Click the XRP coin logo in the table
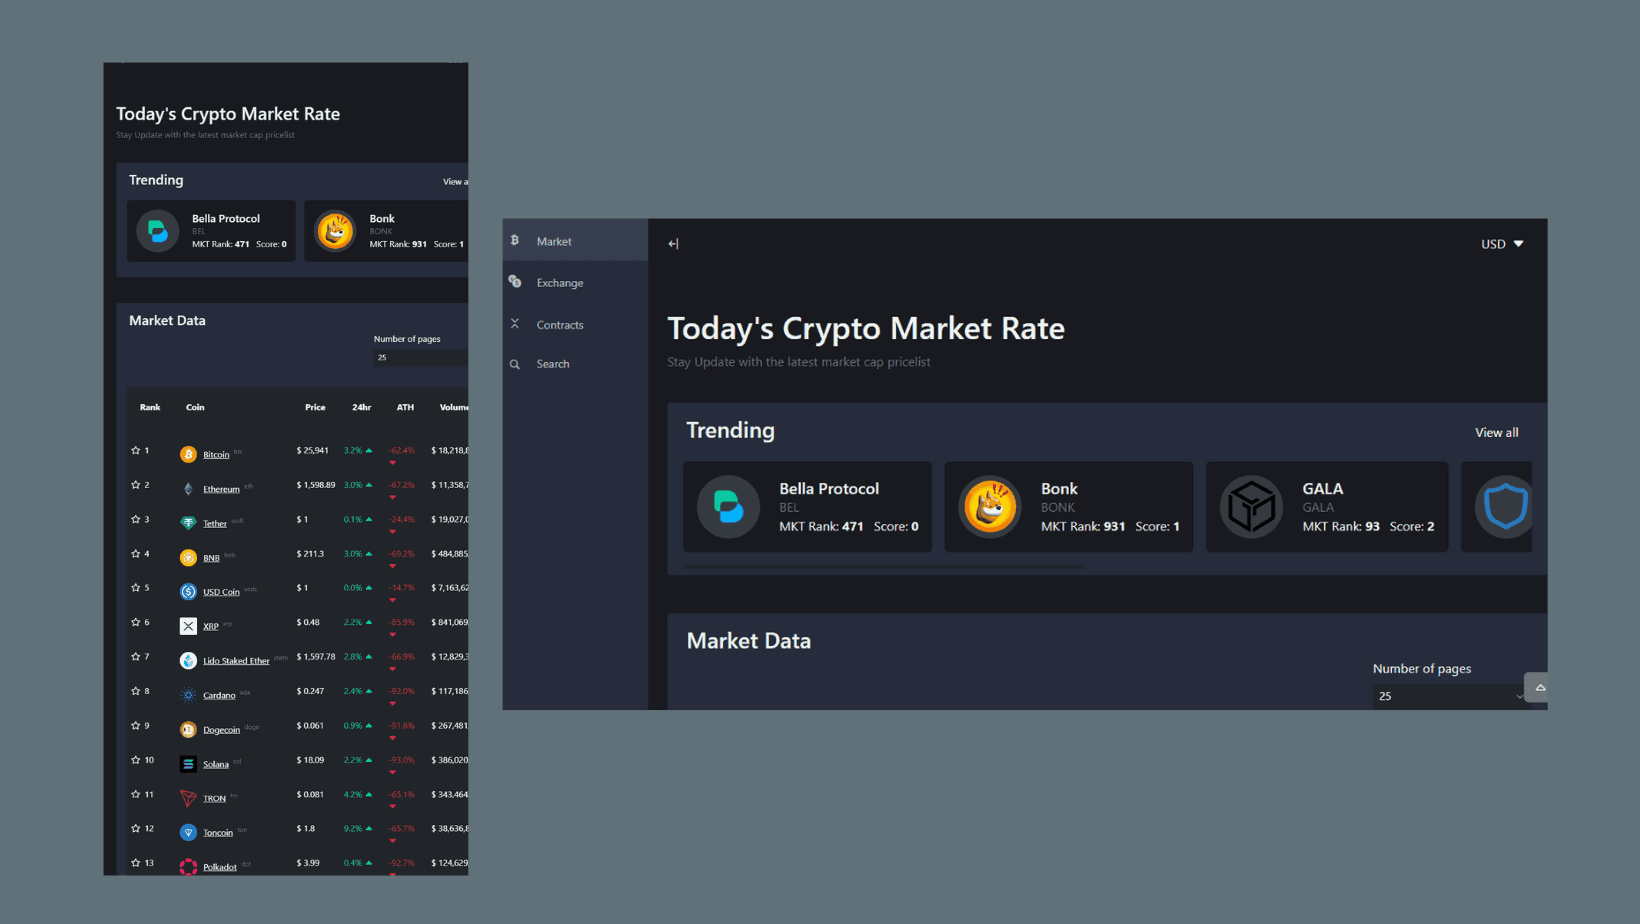Screen dimensions: 1640x924 click(188, 626)
